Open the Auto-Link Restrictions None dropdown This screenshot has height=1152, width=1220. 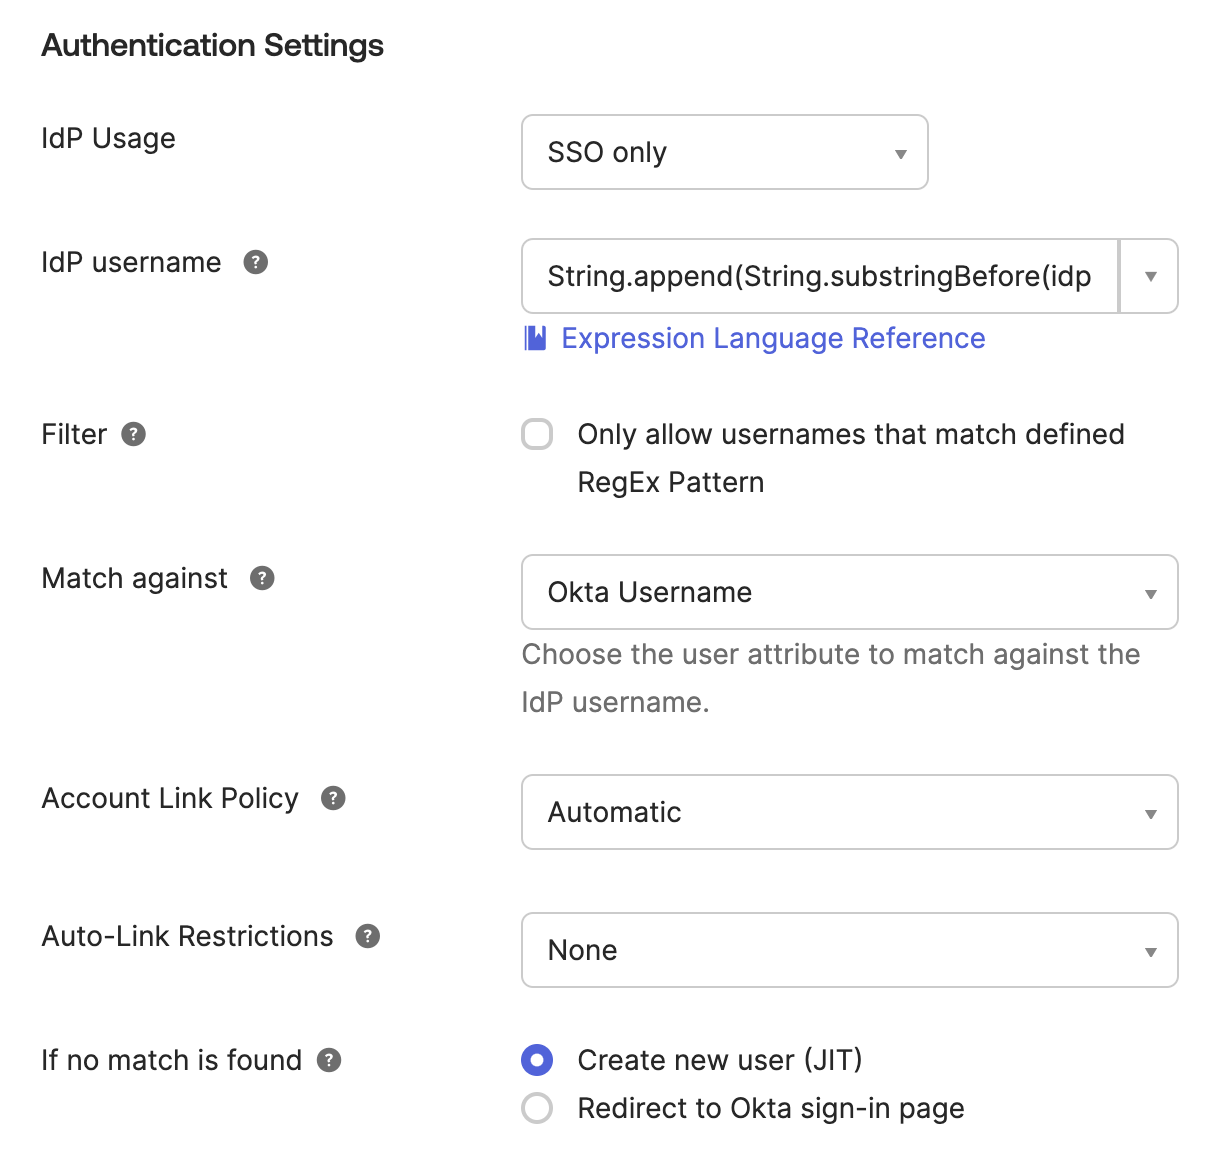[849, 950]
